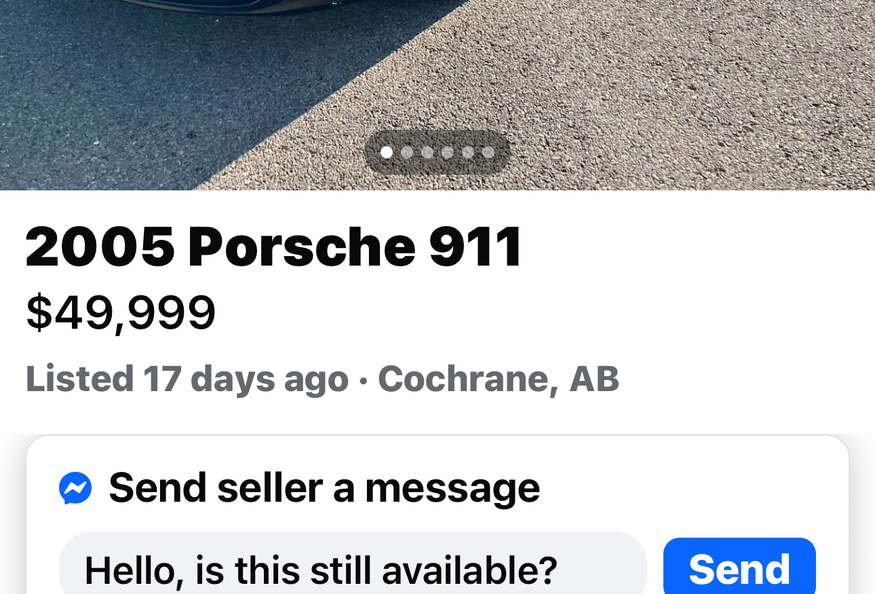Tap the separator dot before Cochrane
Image resolution: width=875 pixels, height=594 pixels.
(x=363, y=381)
